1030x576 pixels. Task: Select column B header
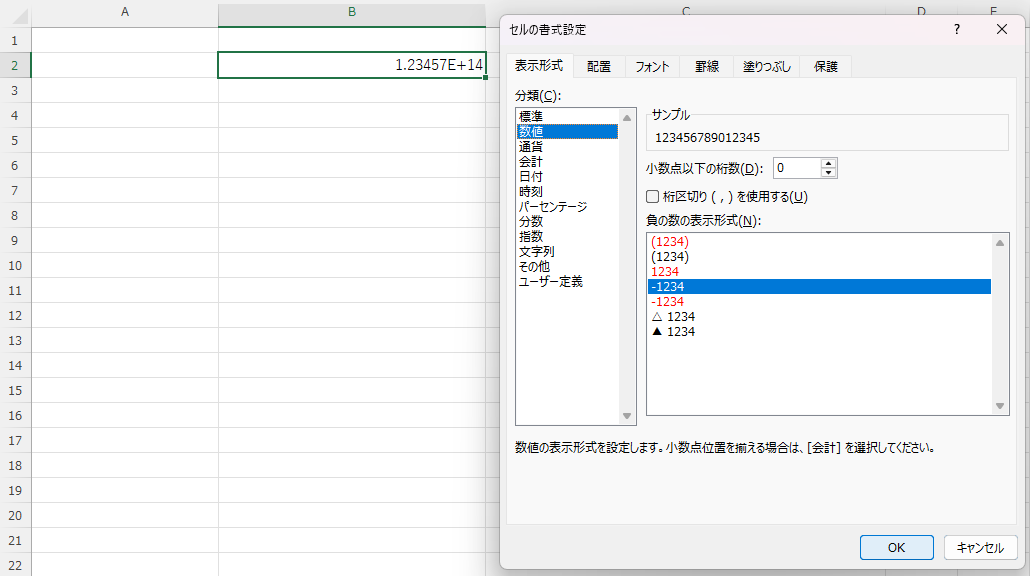click(351, 12)
